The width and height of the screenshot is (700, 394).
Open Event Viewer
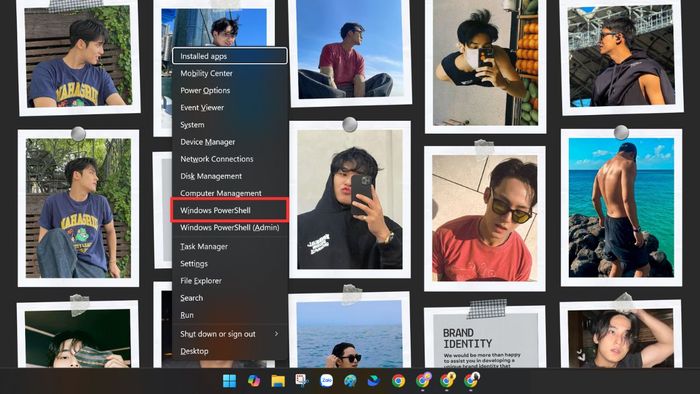click(x=229, y=108)
